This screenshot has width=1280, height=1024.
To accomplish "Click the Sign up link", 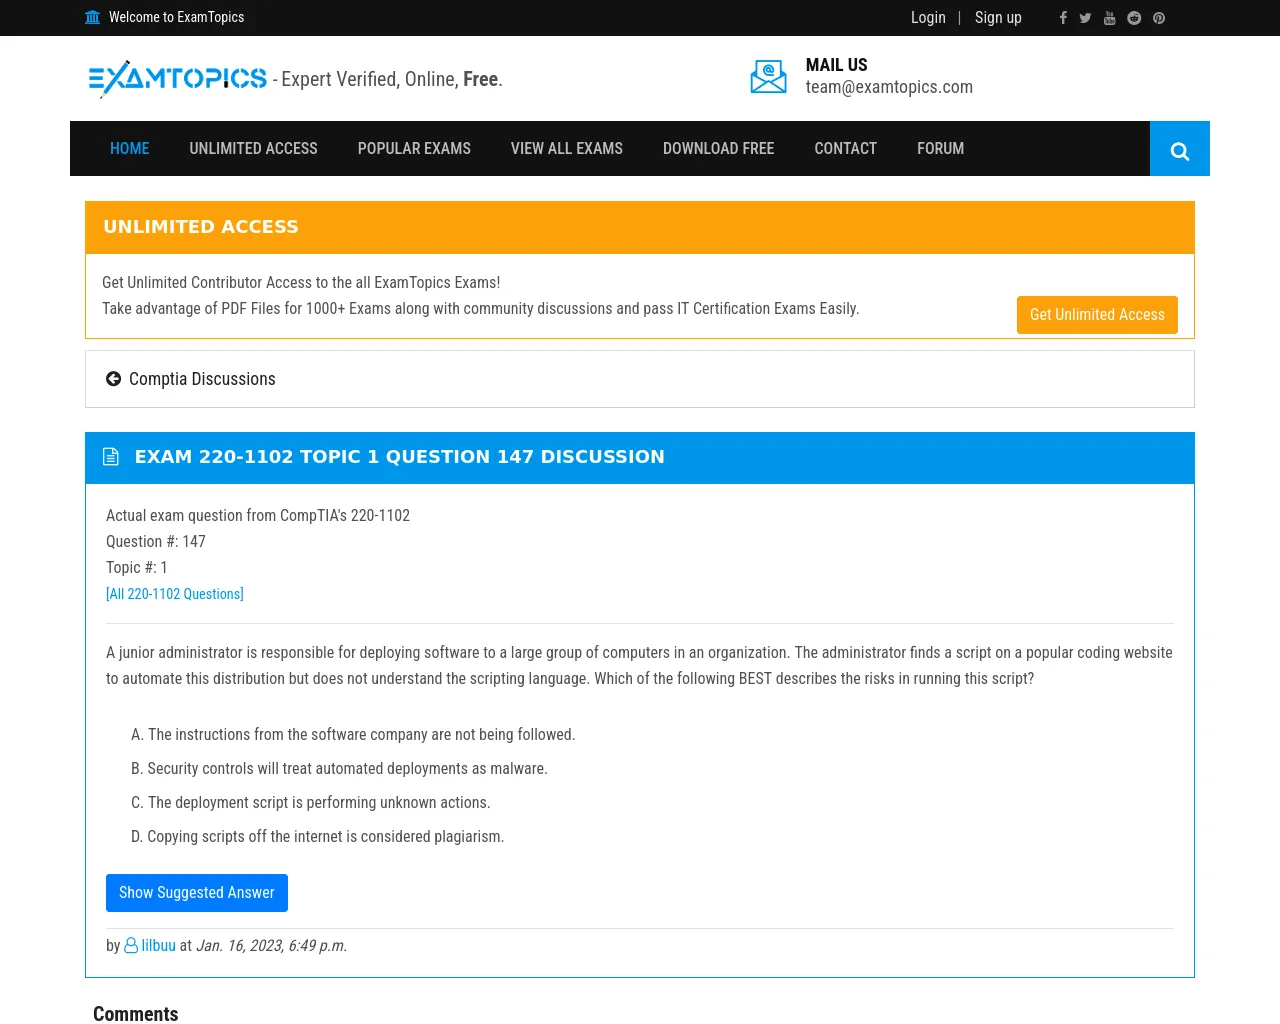I will [x=998, y=18].
